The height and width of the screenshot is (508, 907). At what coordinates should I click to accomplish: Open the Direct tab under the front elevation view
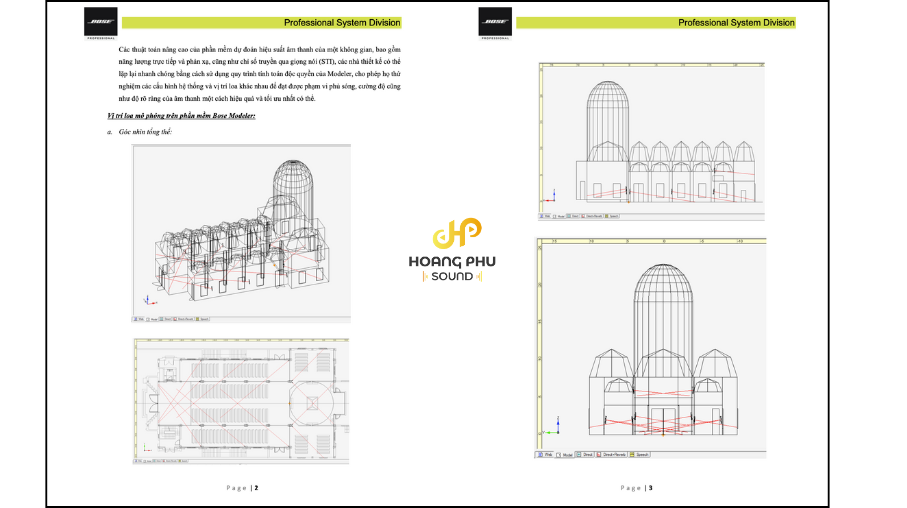[x=585, y=455]
